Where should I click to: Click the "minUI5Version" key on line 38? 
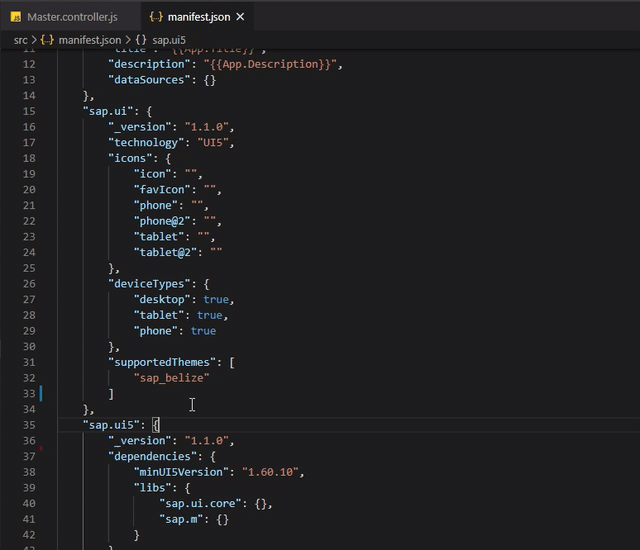point(181,472)
